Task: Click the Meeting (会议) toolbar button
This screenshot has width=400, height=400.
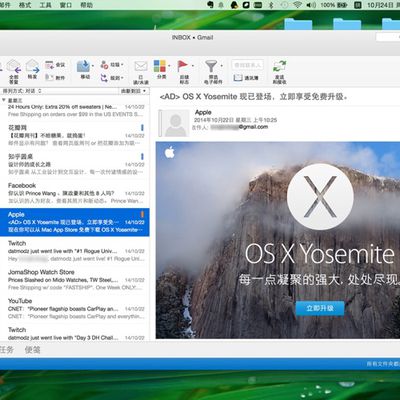Action: (x=55, y=65)
